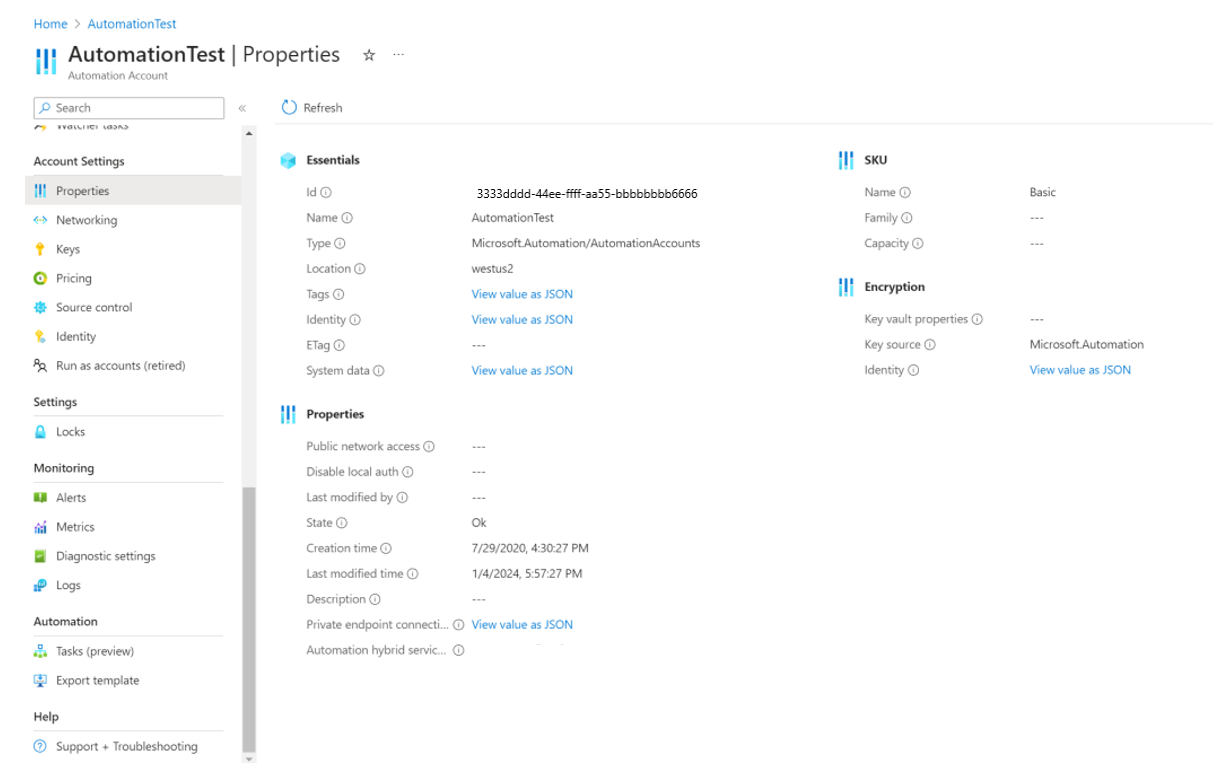Favorite the page with the star icon
The image size is (1213, 764).
tap(369, 55)
